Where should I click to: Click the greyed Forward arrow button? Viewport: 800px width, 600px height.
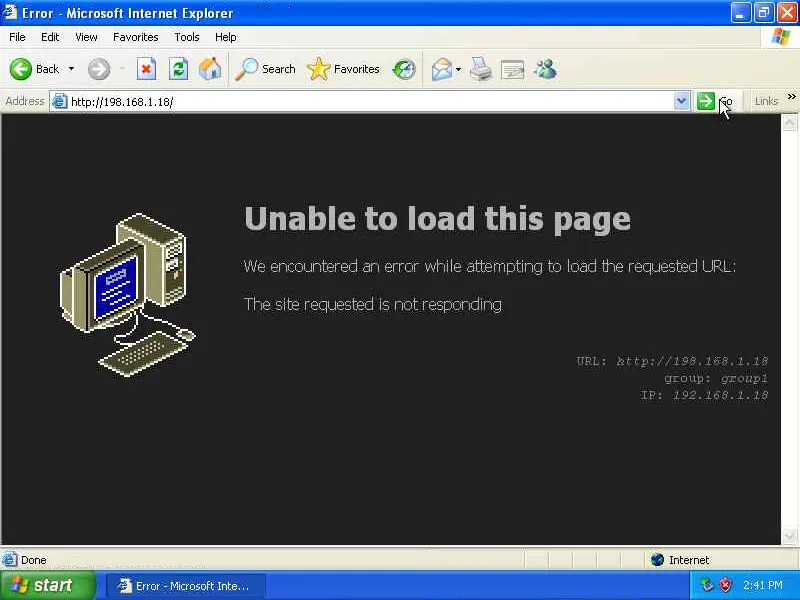(x=98, y=69)
